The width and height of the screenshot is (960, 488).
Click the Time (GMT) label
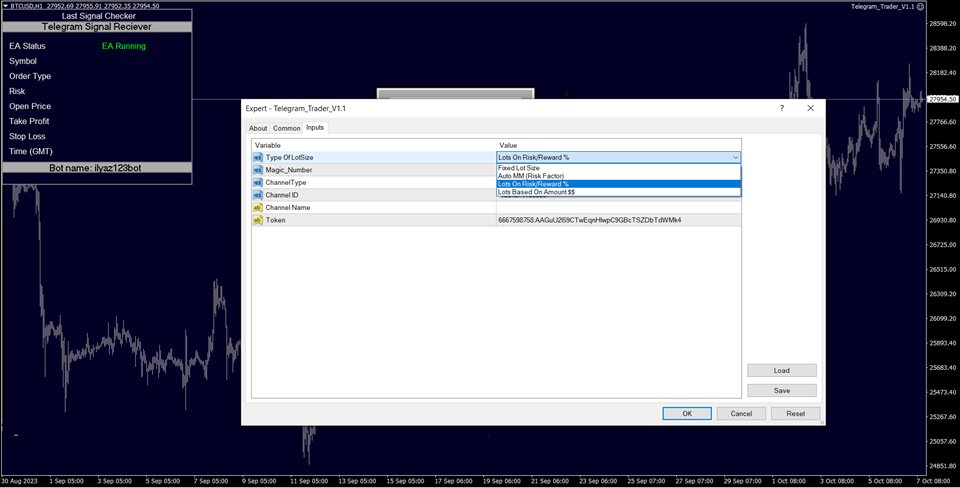point(31,151)
